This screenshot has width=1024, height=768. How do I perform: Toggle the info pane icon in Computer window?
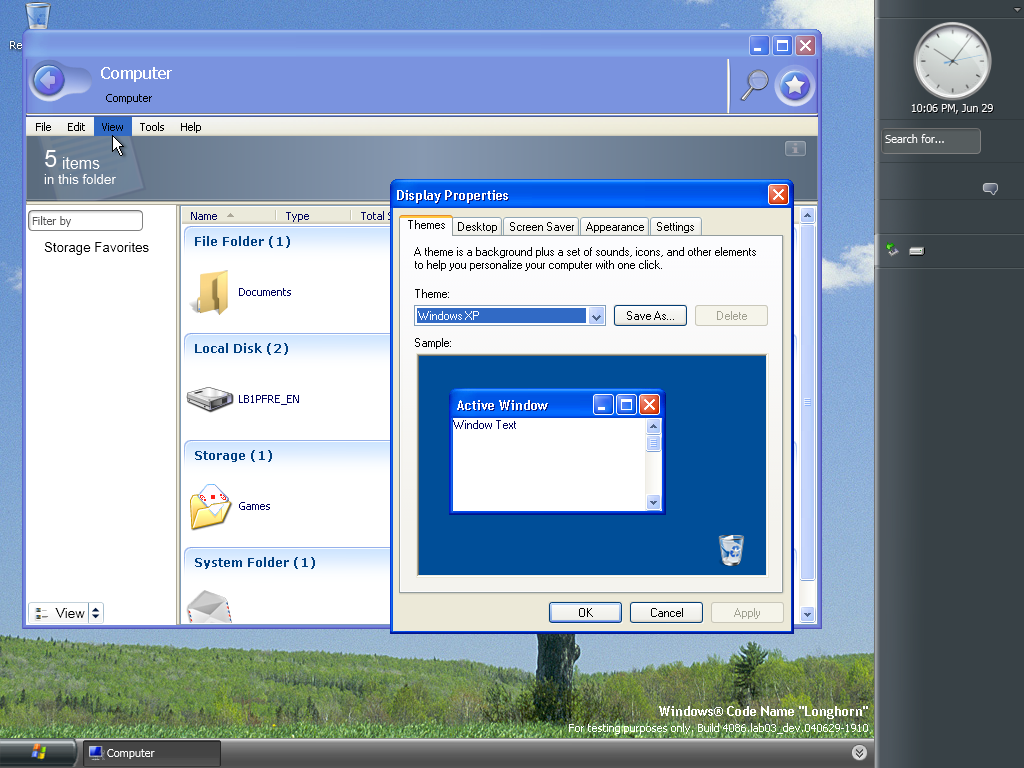click(x=795, y=149)
